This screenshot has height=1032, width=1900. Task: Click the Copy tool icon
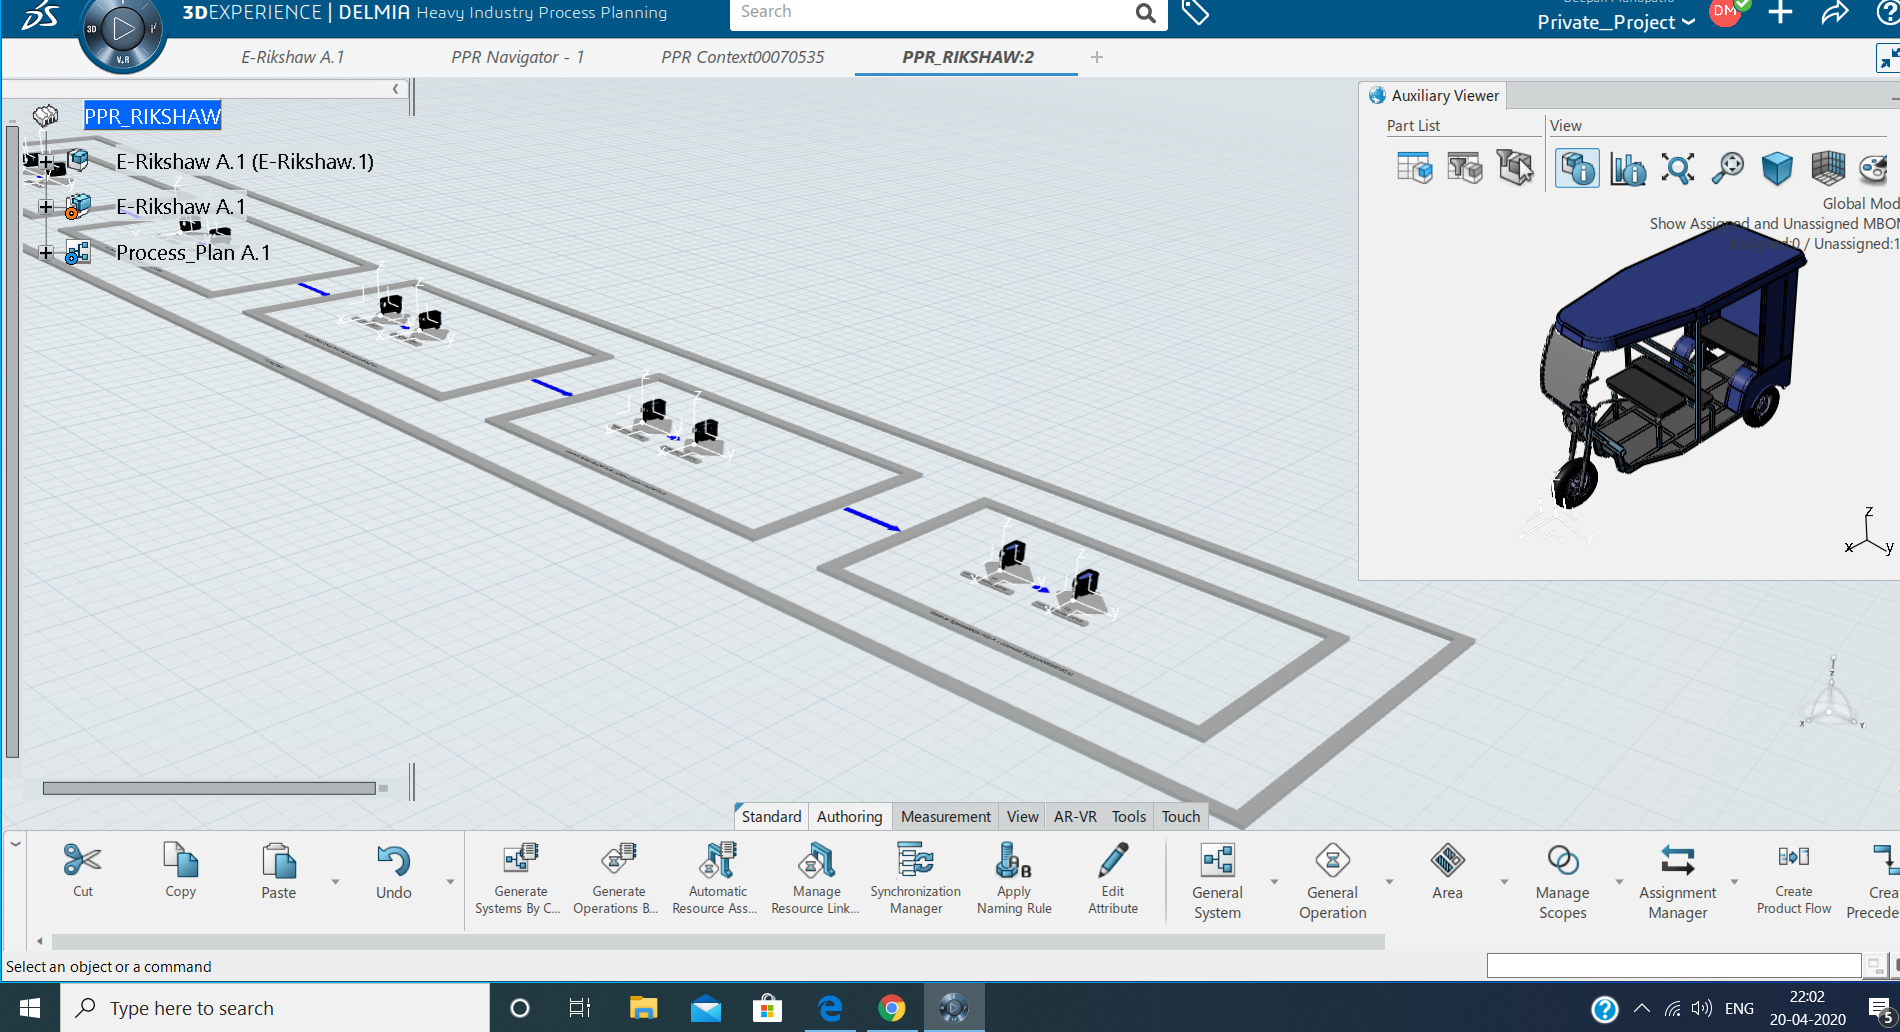(x=181, y=860)
